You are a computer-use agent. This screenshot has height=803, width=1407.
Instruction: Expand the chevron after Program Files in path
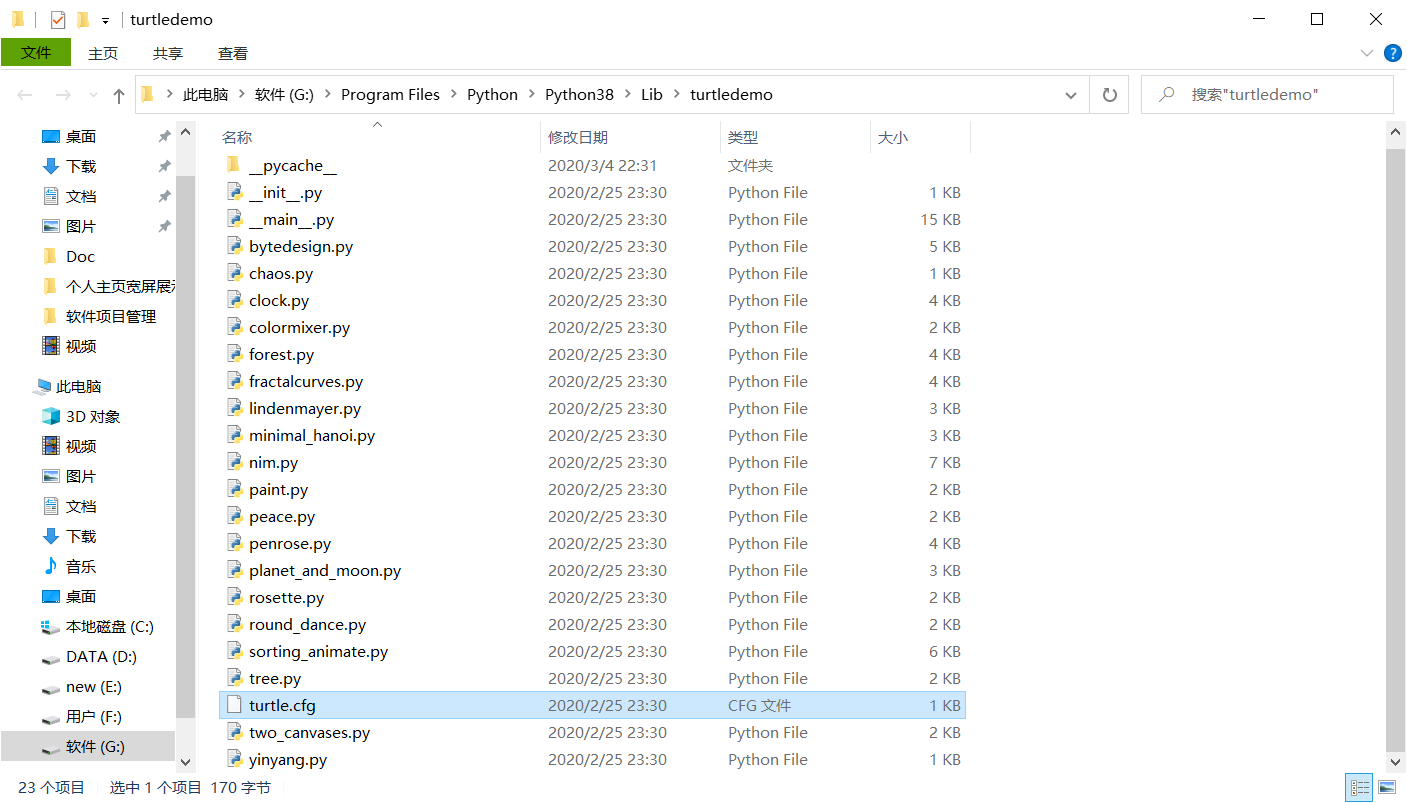[453, 95]
